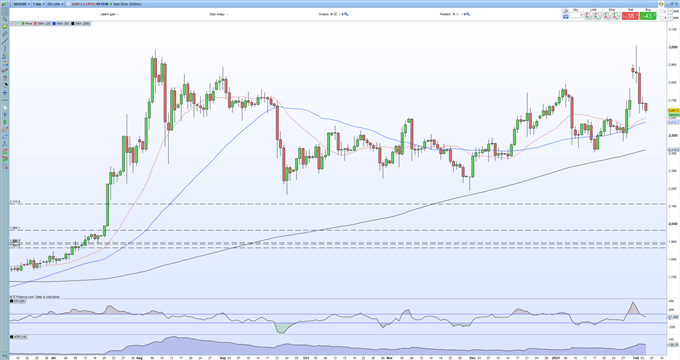Select the magnifier zoom tool in left toolbar
Image resolution: width=680 pixels, height=360 pixels.
click(5, 19)
